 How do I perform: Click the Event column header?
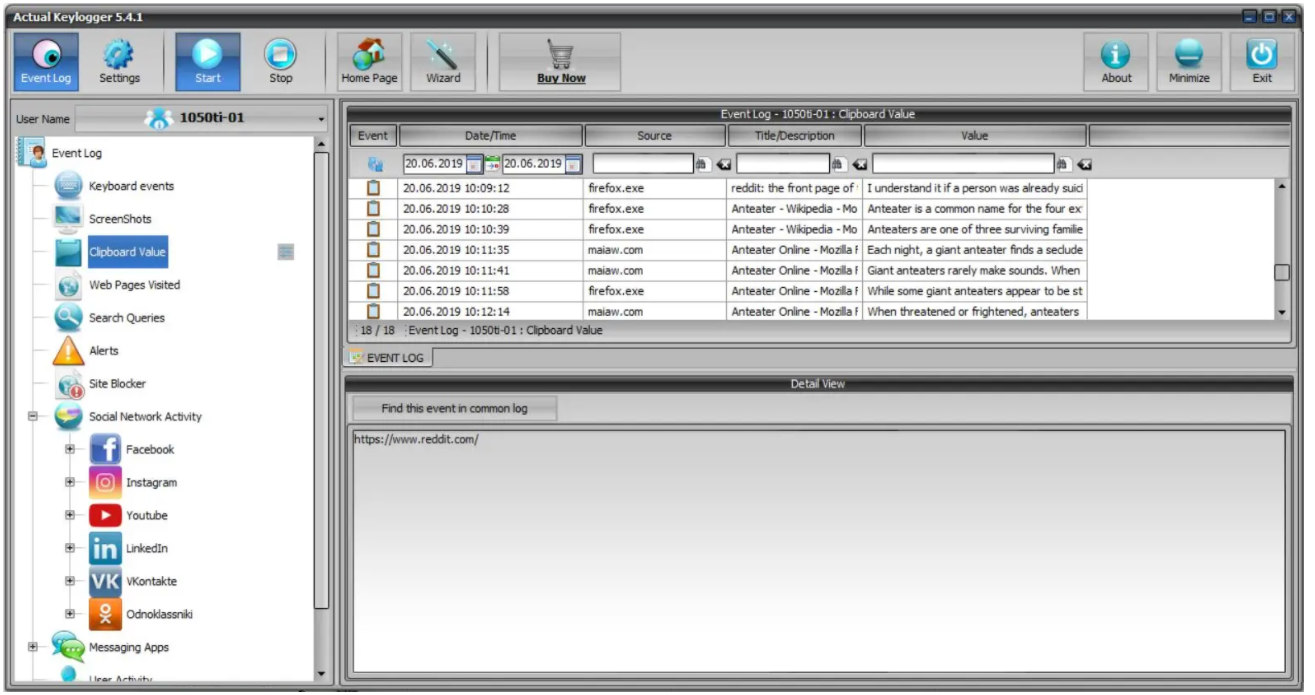(373, 136)
